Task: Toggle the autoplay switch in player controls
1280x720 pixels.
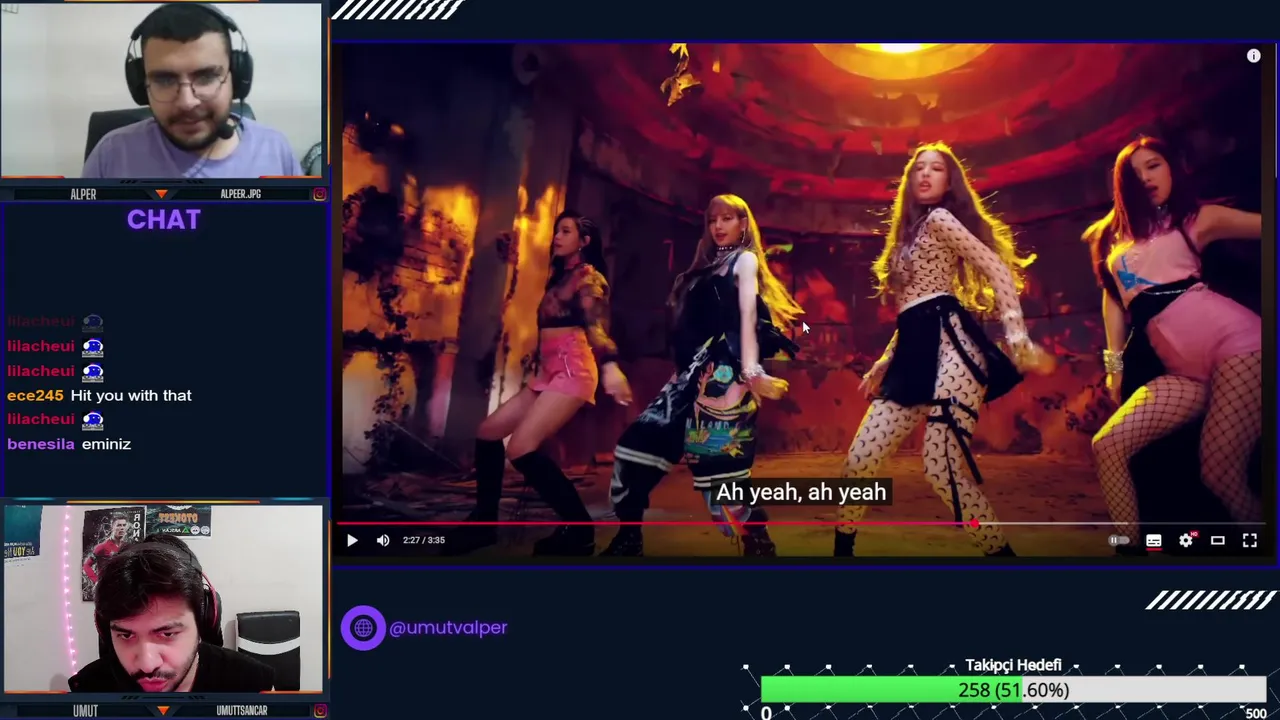Action: point(1119,540)
